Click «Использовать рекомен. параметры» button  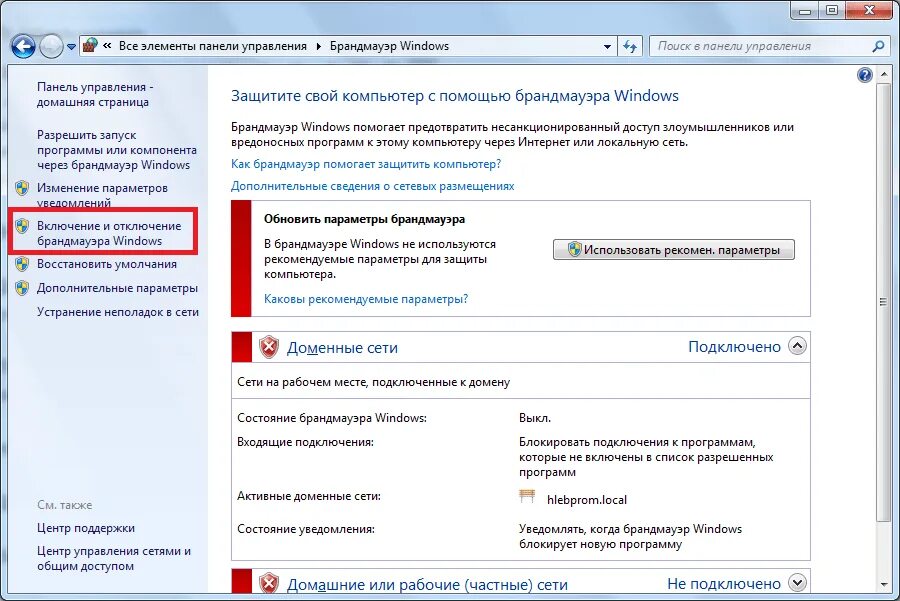click(674, 250)
